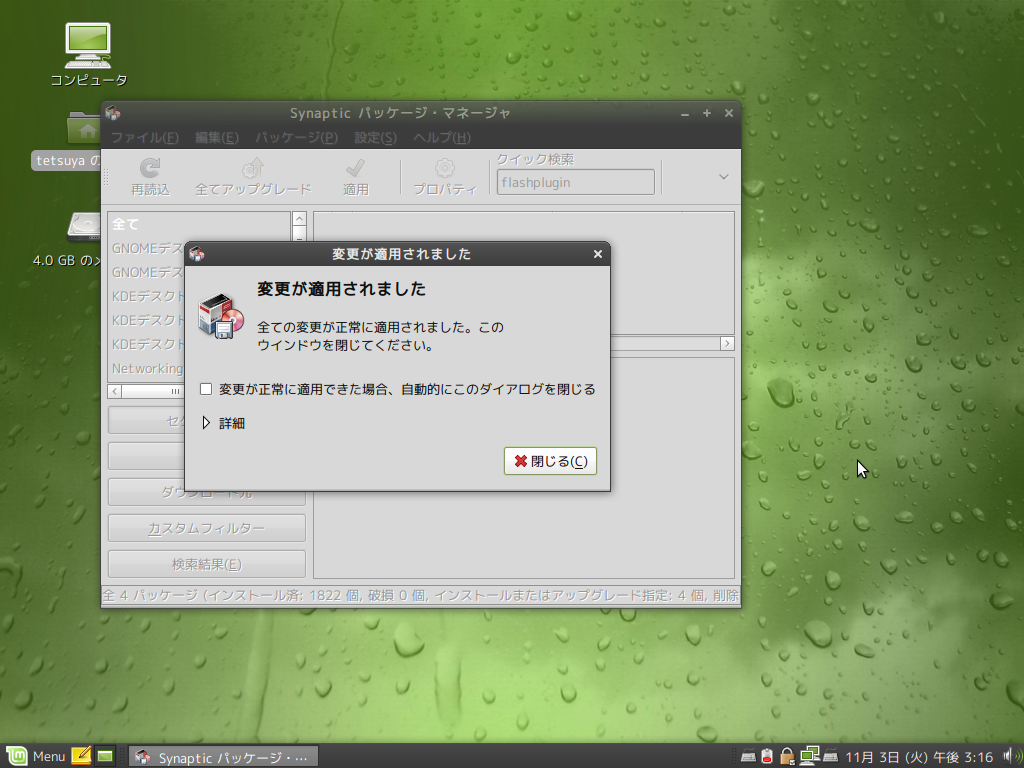Screen dimensions: 1024x768
Task: Click the drive tray icon beside the clock
Action: pyautogui.click(x=830, y=757)
